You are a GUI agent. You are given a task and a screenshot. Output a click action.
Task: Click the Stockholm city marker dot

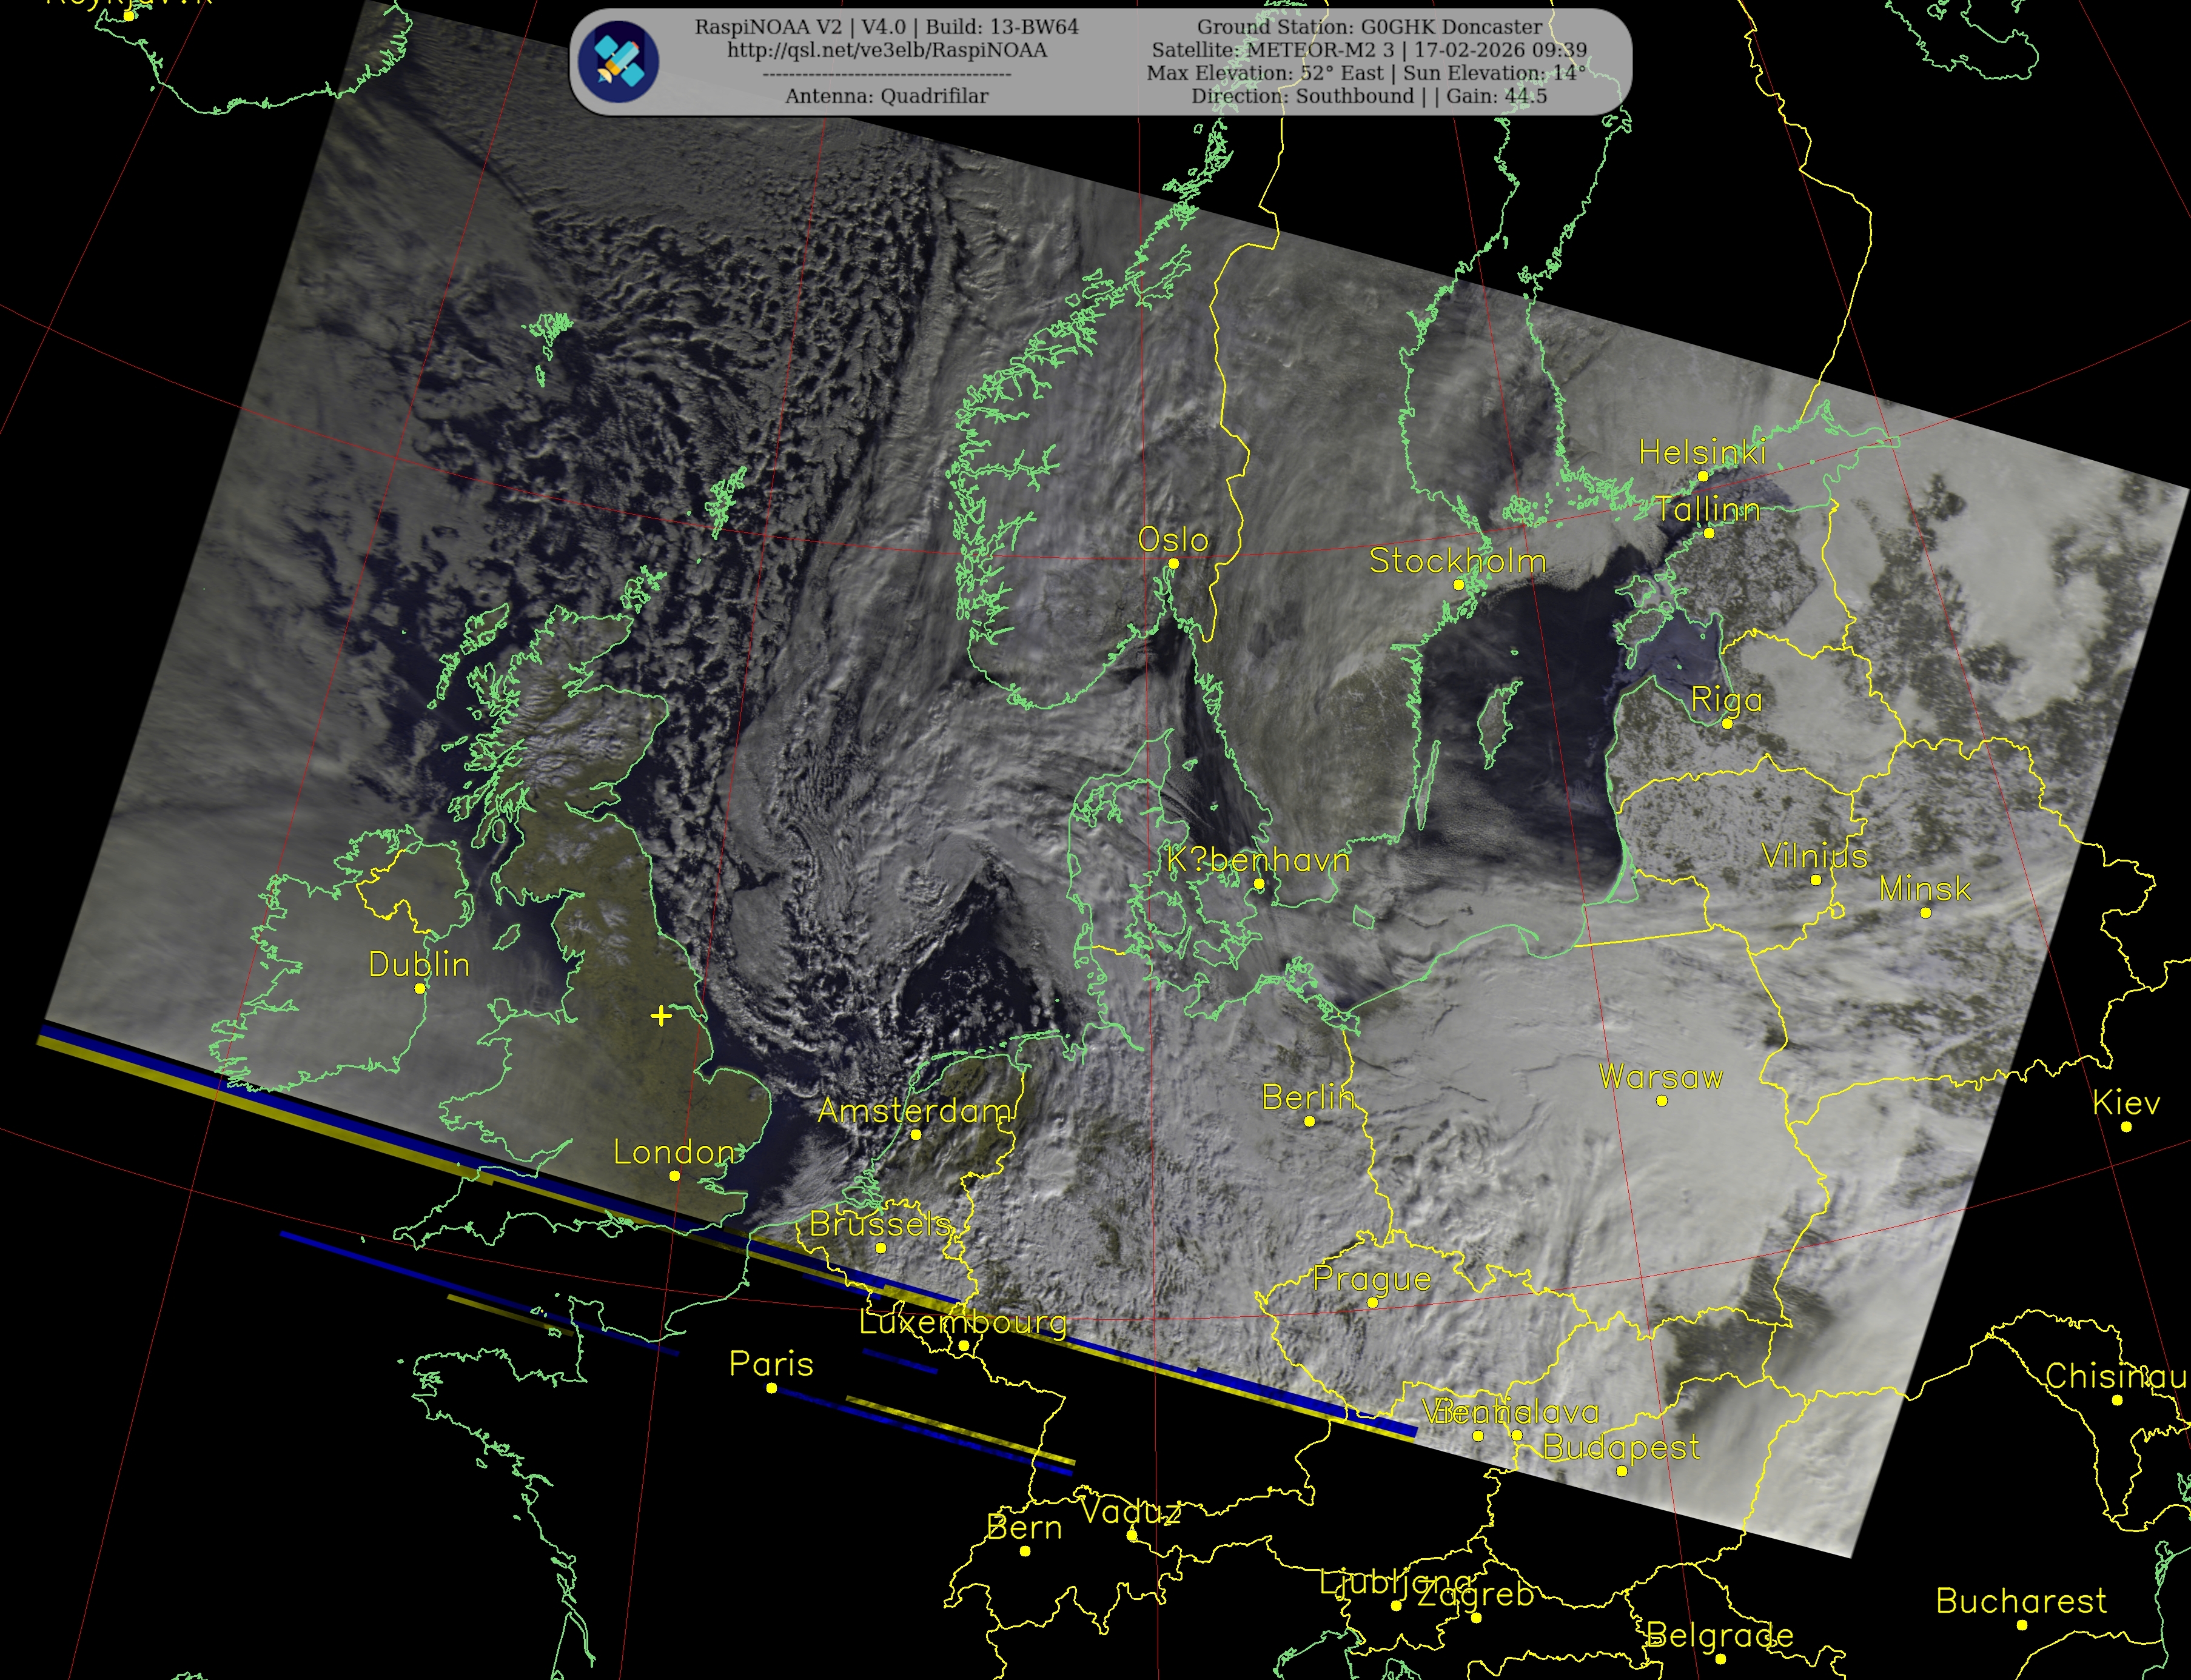point(1458,585)
